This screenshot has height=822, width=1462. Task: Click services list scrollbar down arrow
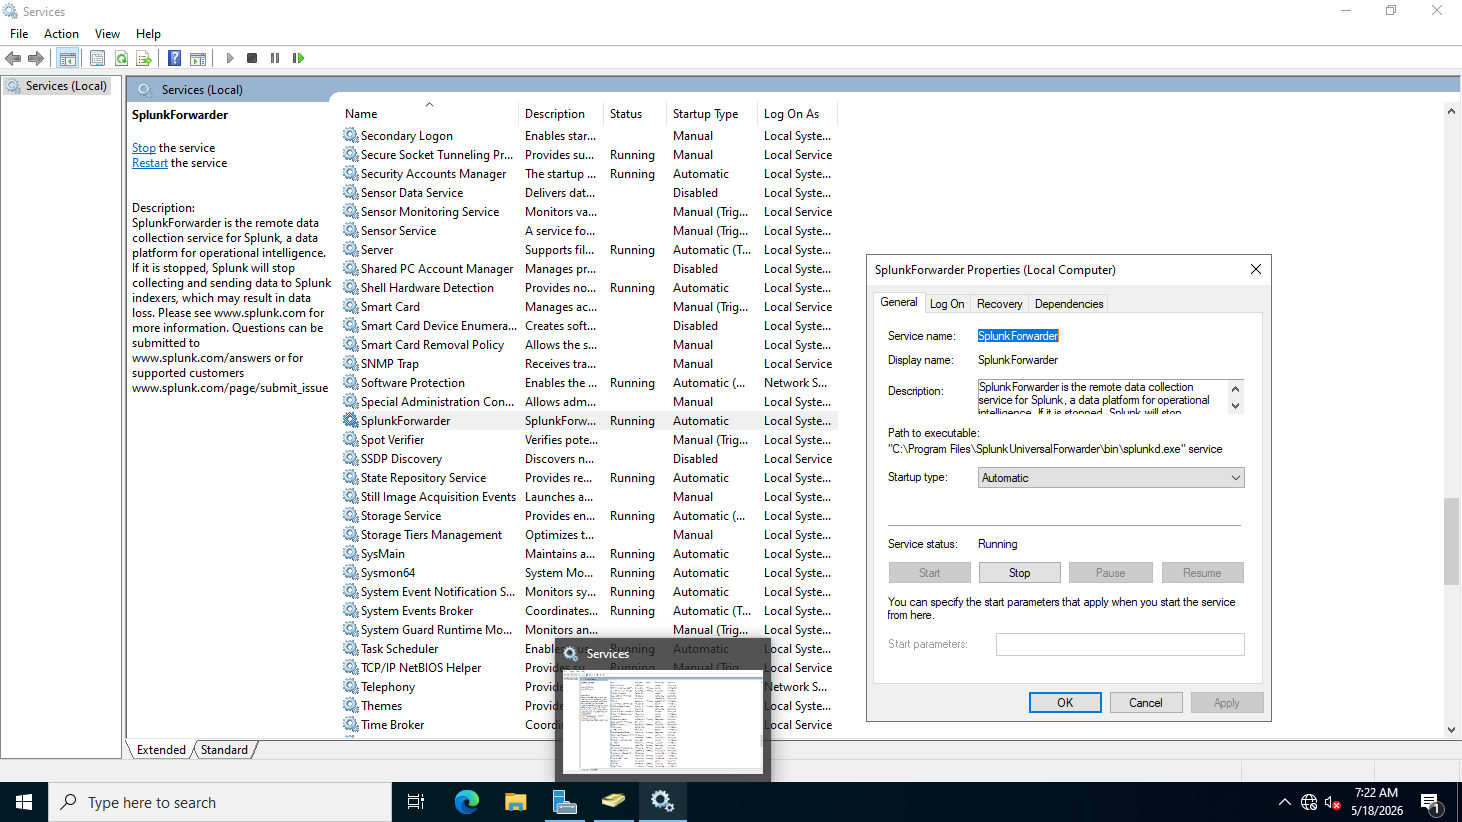click(x=1452, y=730)
